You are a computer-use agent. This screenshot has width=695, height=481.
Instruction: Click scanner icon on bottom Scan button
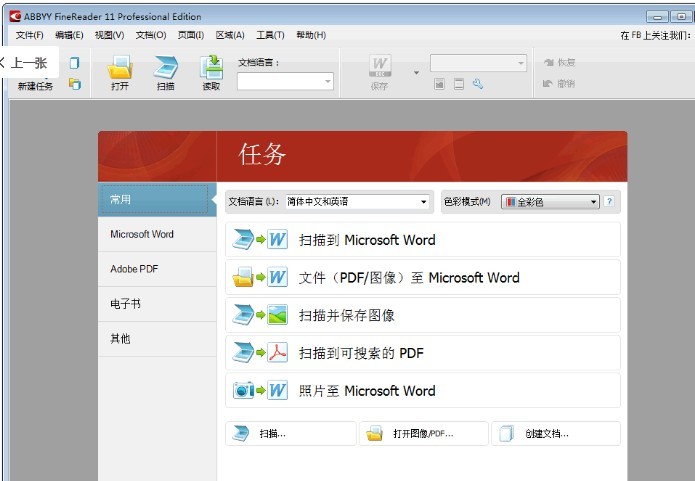point(241,433)
